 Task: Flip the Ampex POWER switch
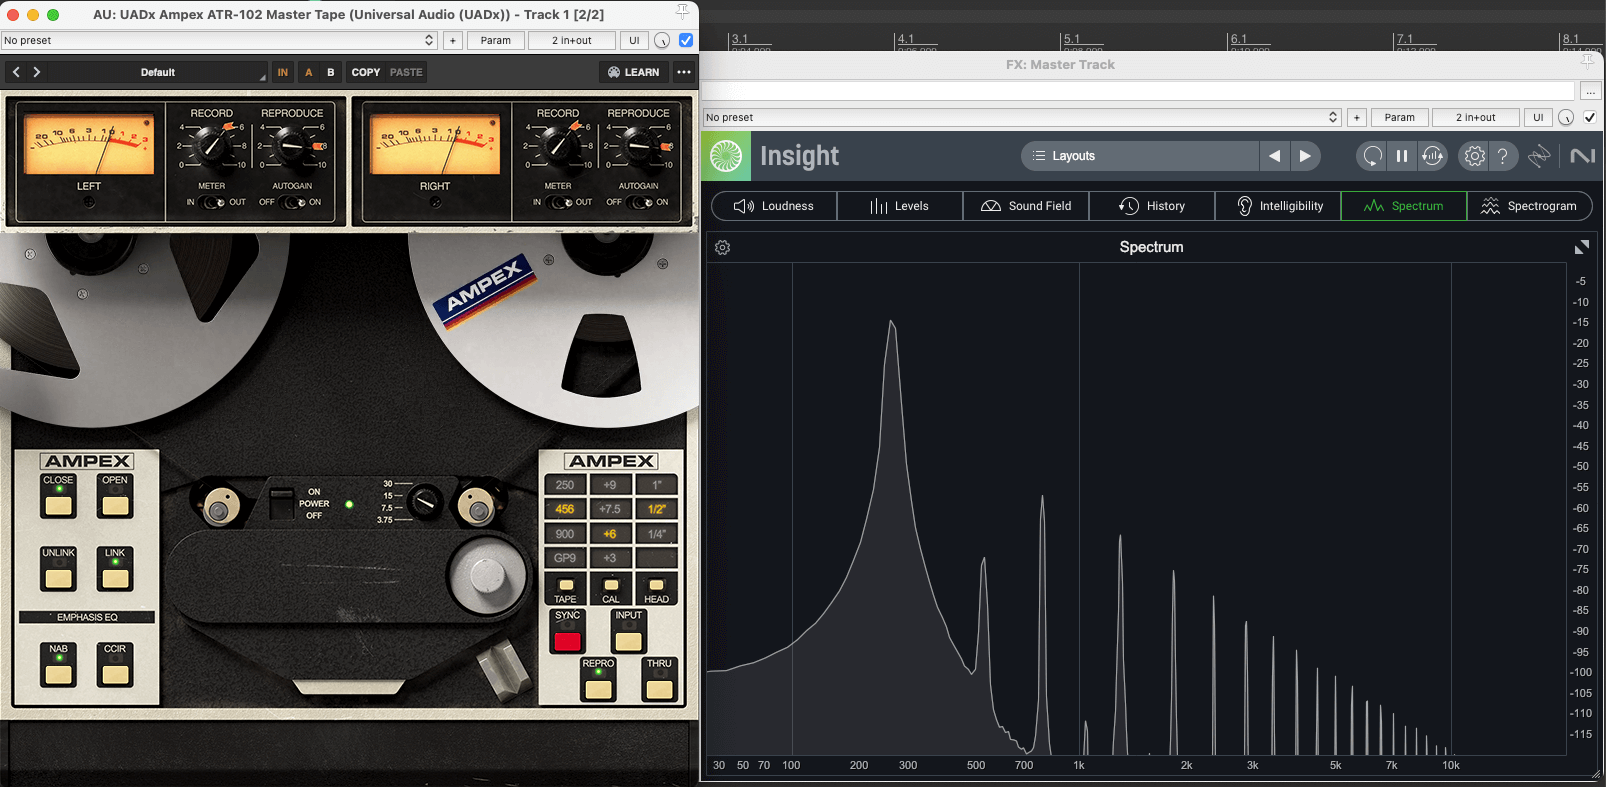pos(282,502)
